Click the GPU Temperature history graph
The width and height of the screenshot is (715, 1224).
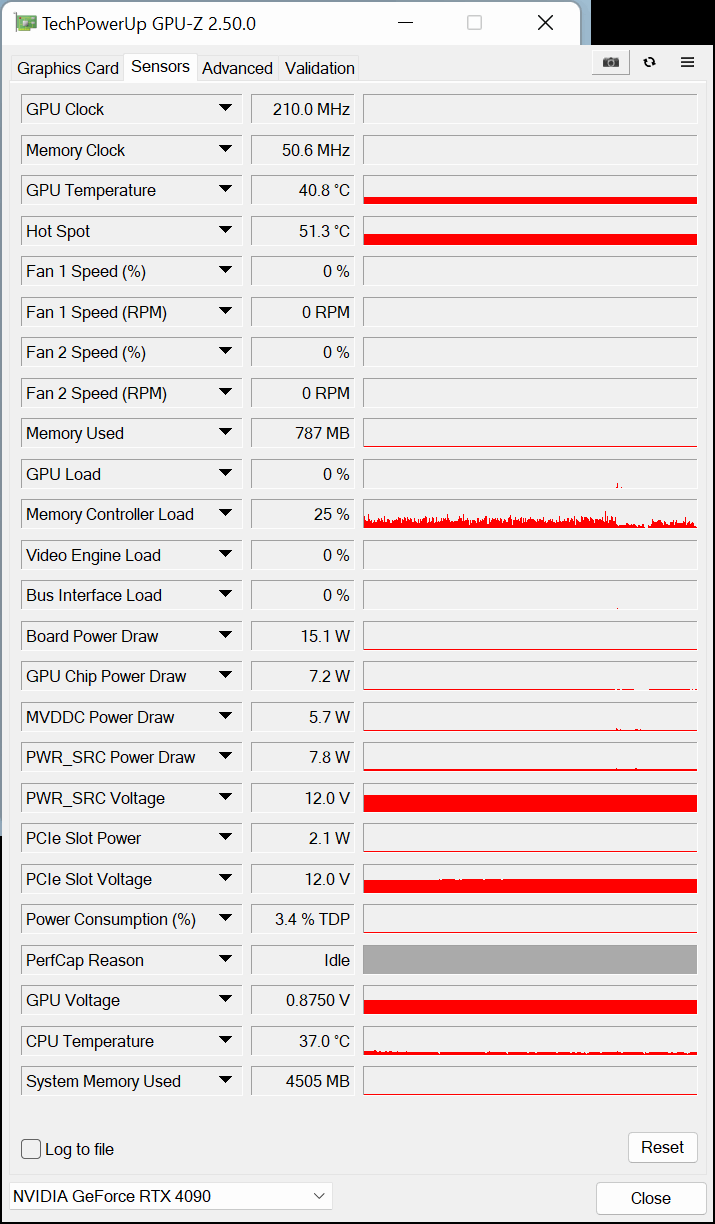pos(530,190)
